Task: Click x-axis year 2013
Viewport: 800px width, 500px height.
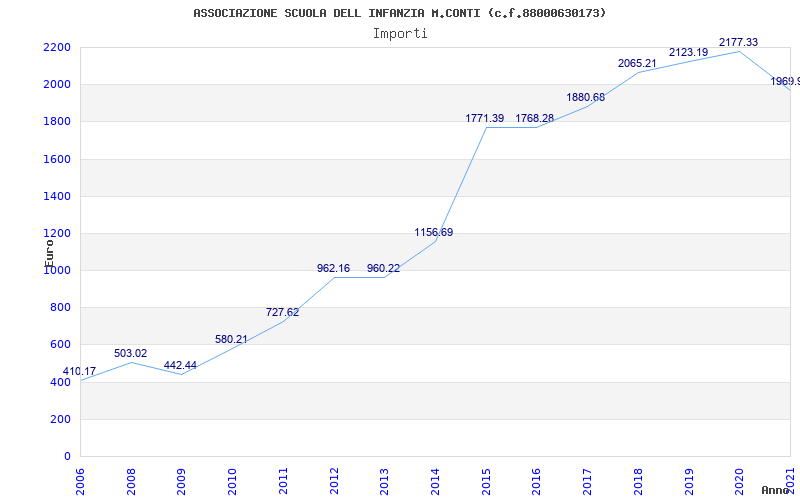Action: click(385, 481)
